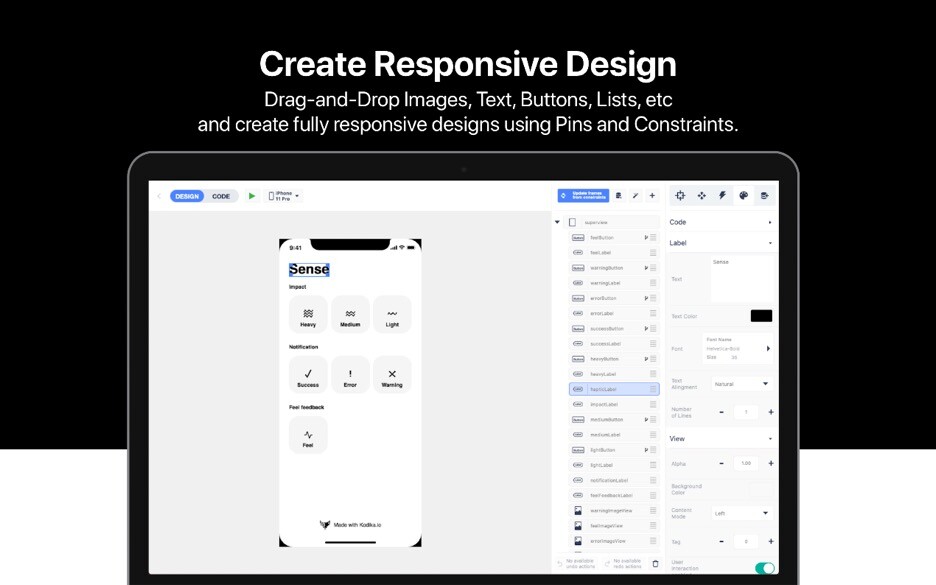This screenshot has height=585, width=936.
Task: Click the Alpha value field
Action: point(746,463)
